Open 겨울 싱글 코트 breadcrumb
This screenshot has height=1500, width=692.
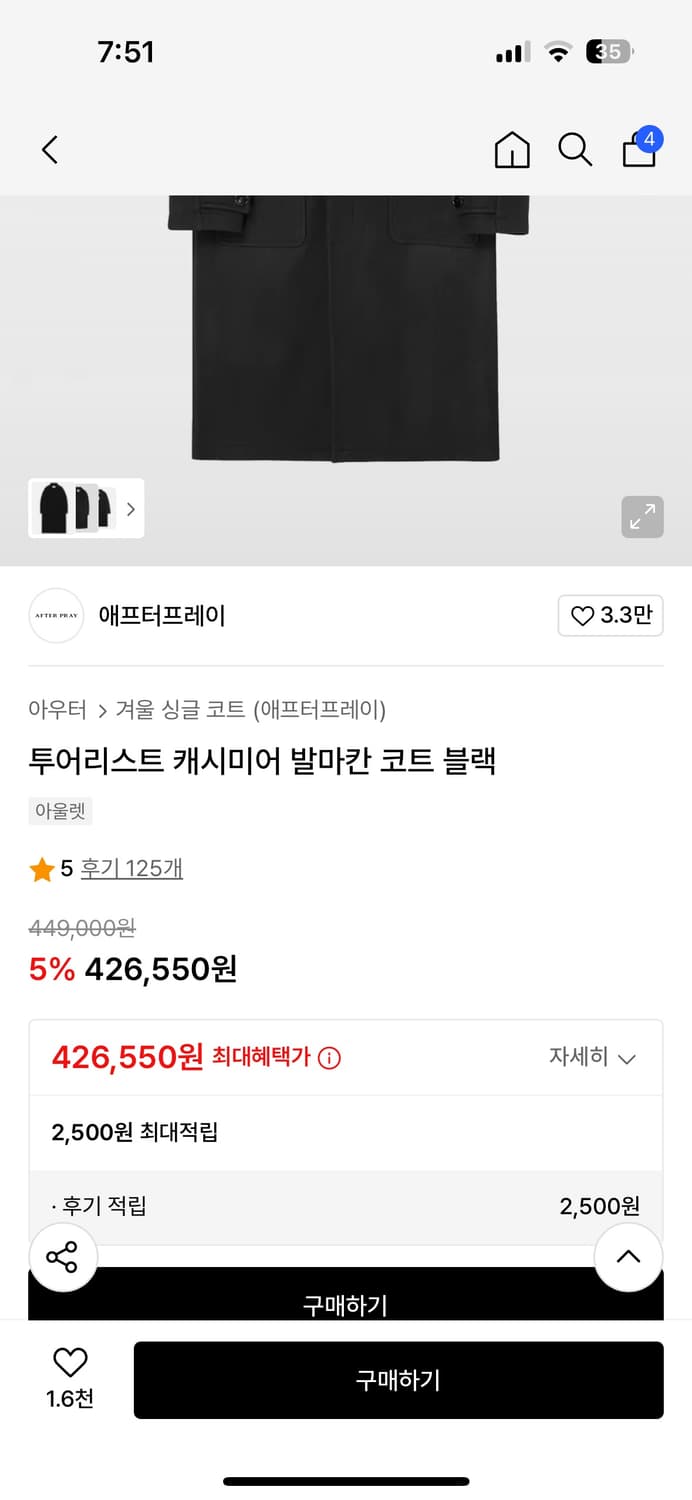click(x=250, y=710)
